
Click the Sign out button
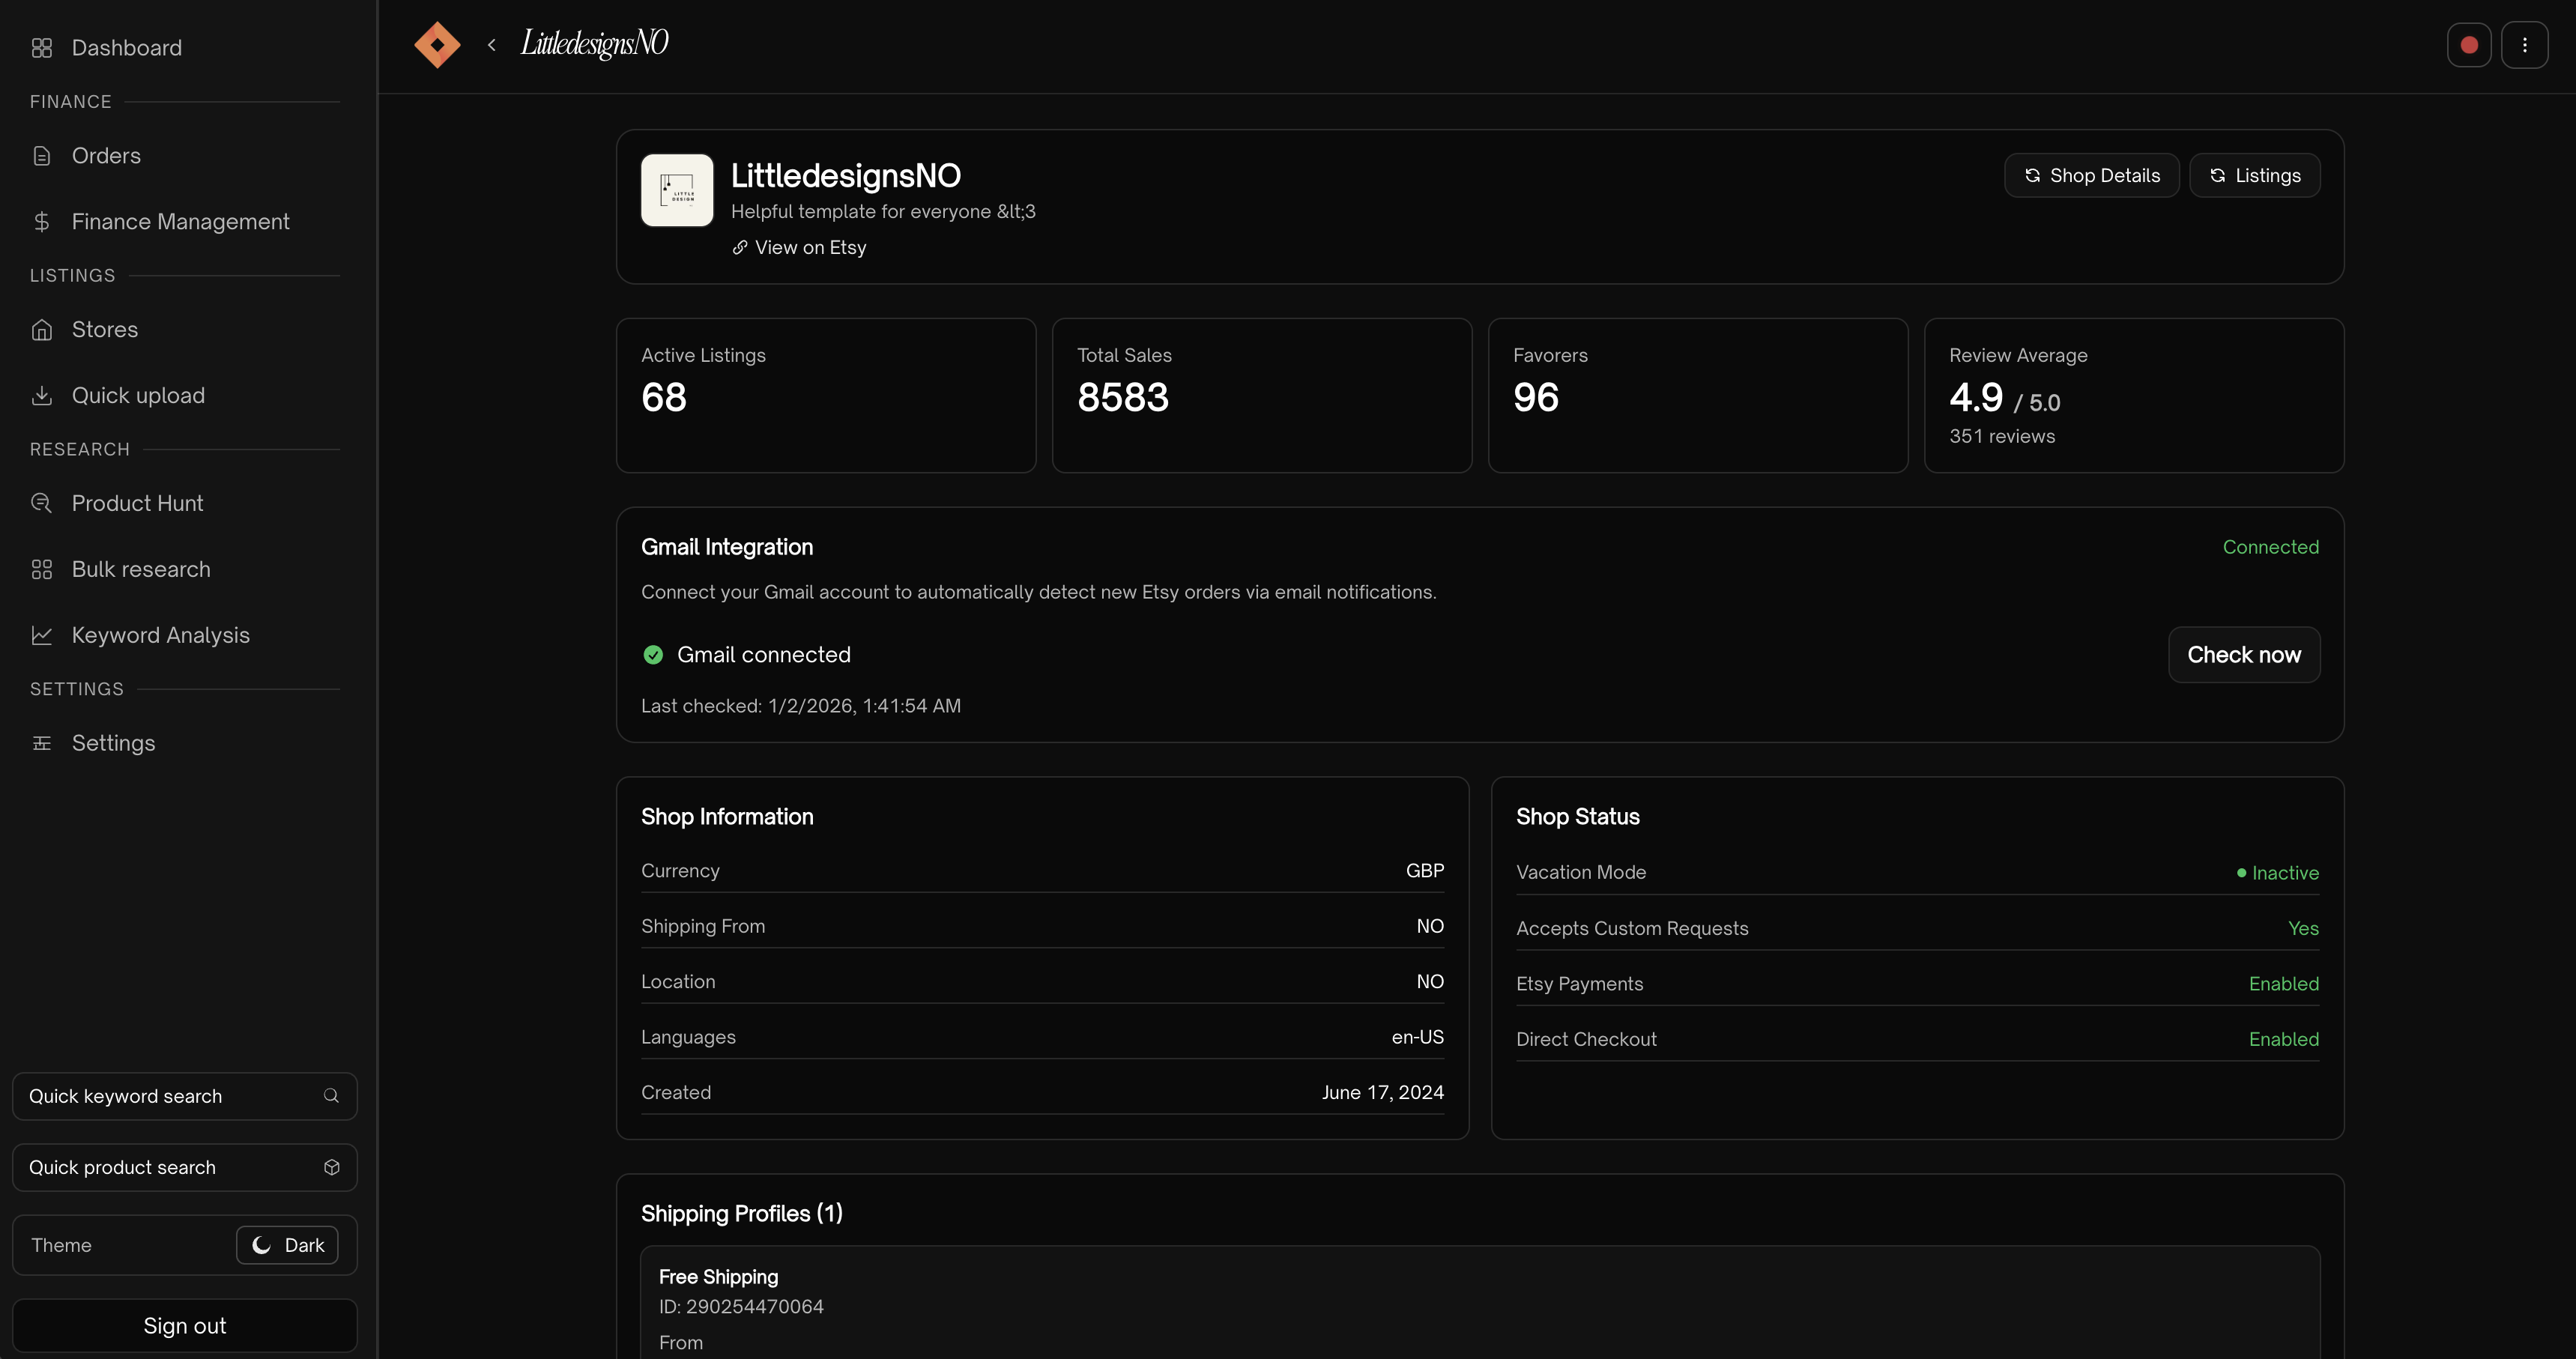coord(184,1325)
